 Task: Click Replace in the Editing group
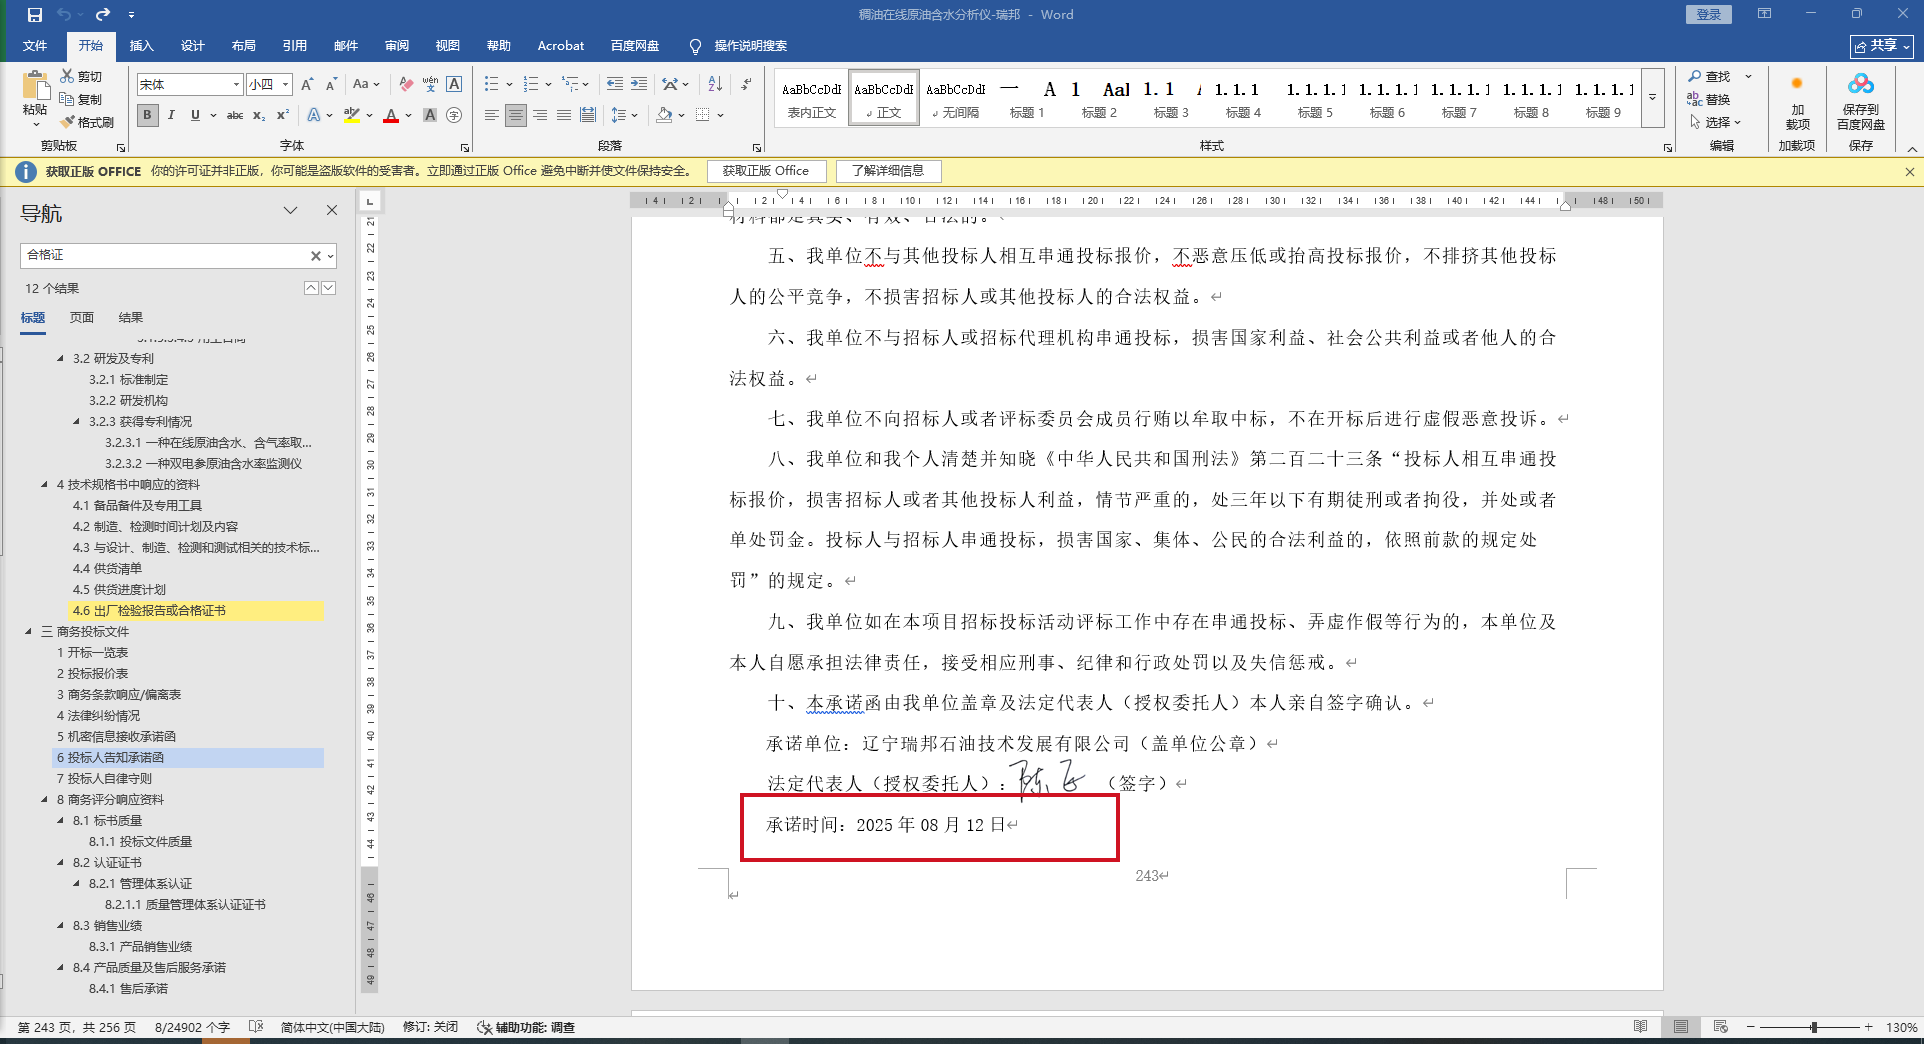tap(1709, 99)
